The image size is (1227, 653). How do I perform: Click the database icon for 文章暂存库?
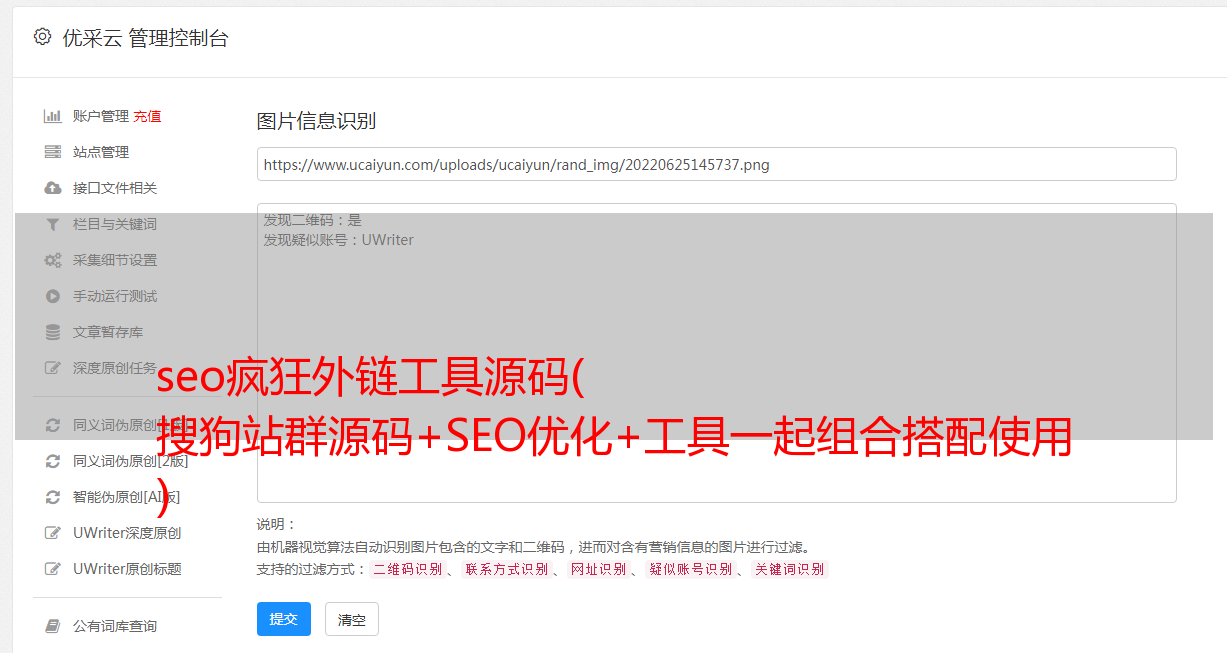[53, 332]
